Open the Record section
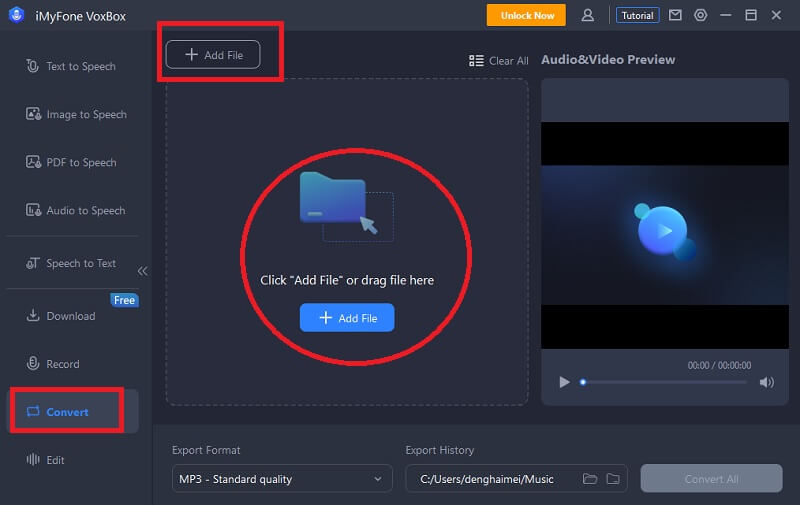Viewport: 800px width, 505px height. (x=53, y=364)
